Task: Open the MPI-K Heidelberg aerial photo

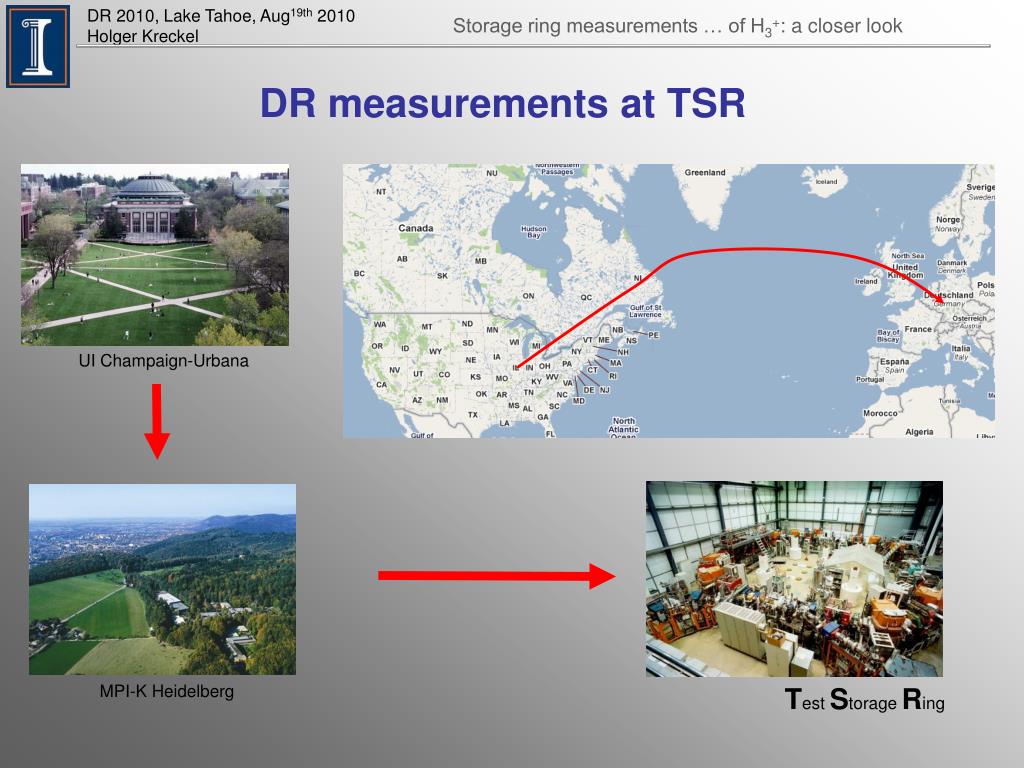Action: 162,579
